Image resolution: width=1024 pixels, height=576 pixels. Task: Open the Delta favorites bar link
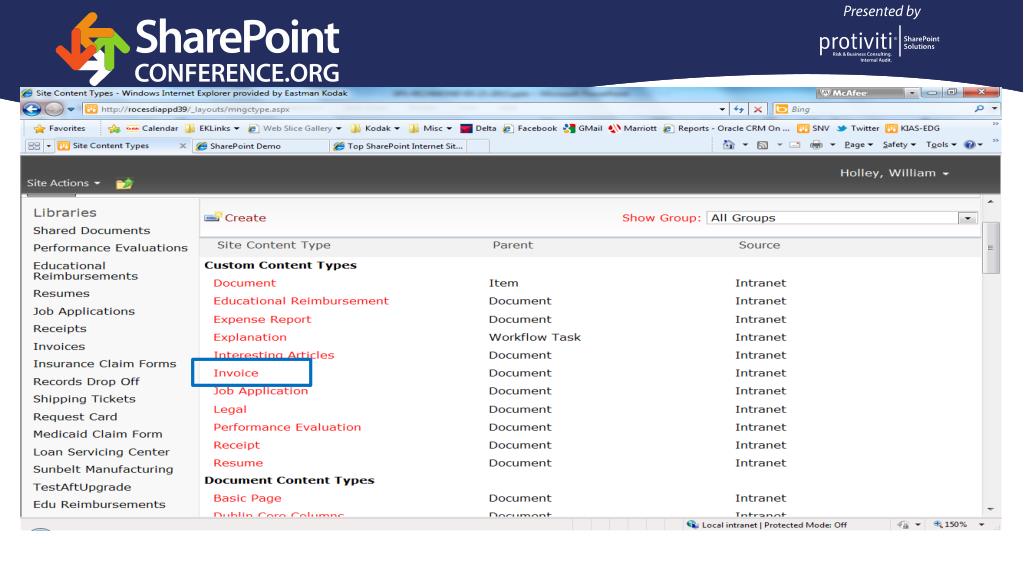click(478, 128)
